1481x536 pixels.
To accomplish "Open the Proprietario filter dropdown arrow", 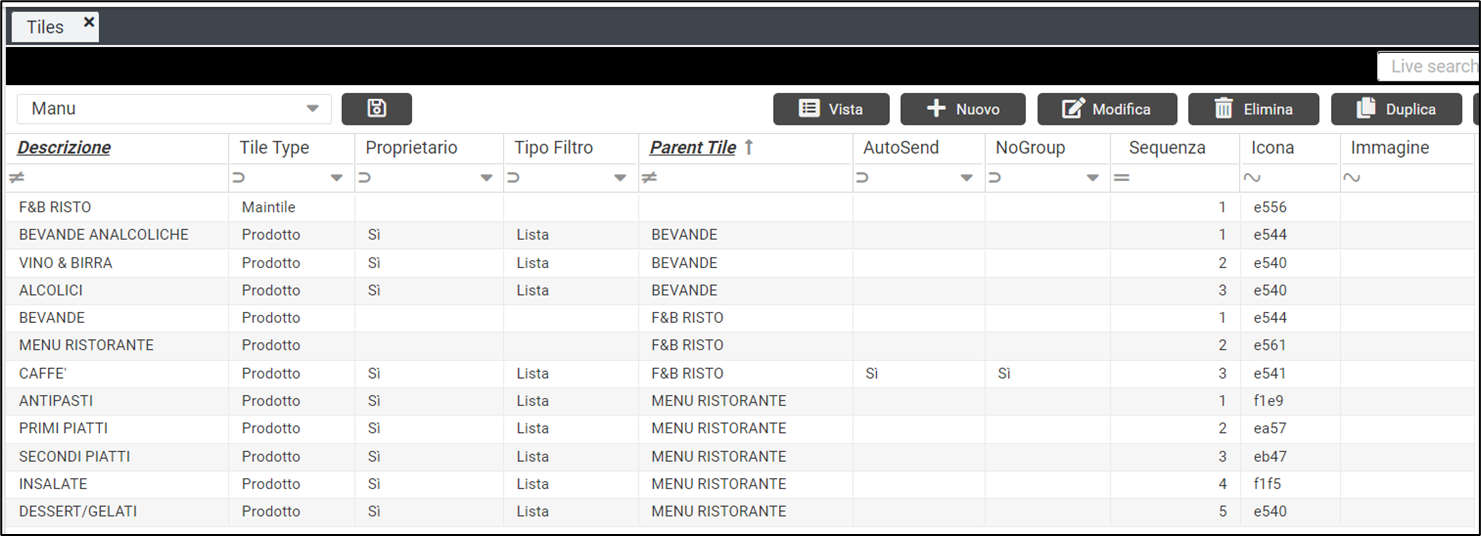I will [486, 179].
